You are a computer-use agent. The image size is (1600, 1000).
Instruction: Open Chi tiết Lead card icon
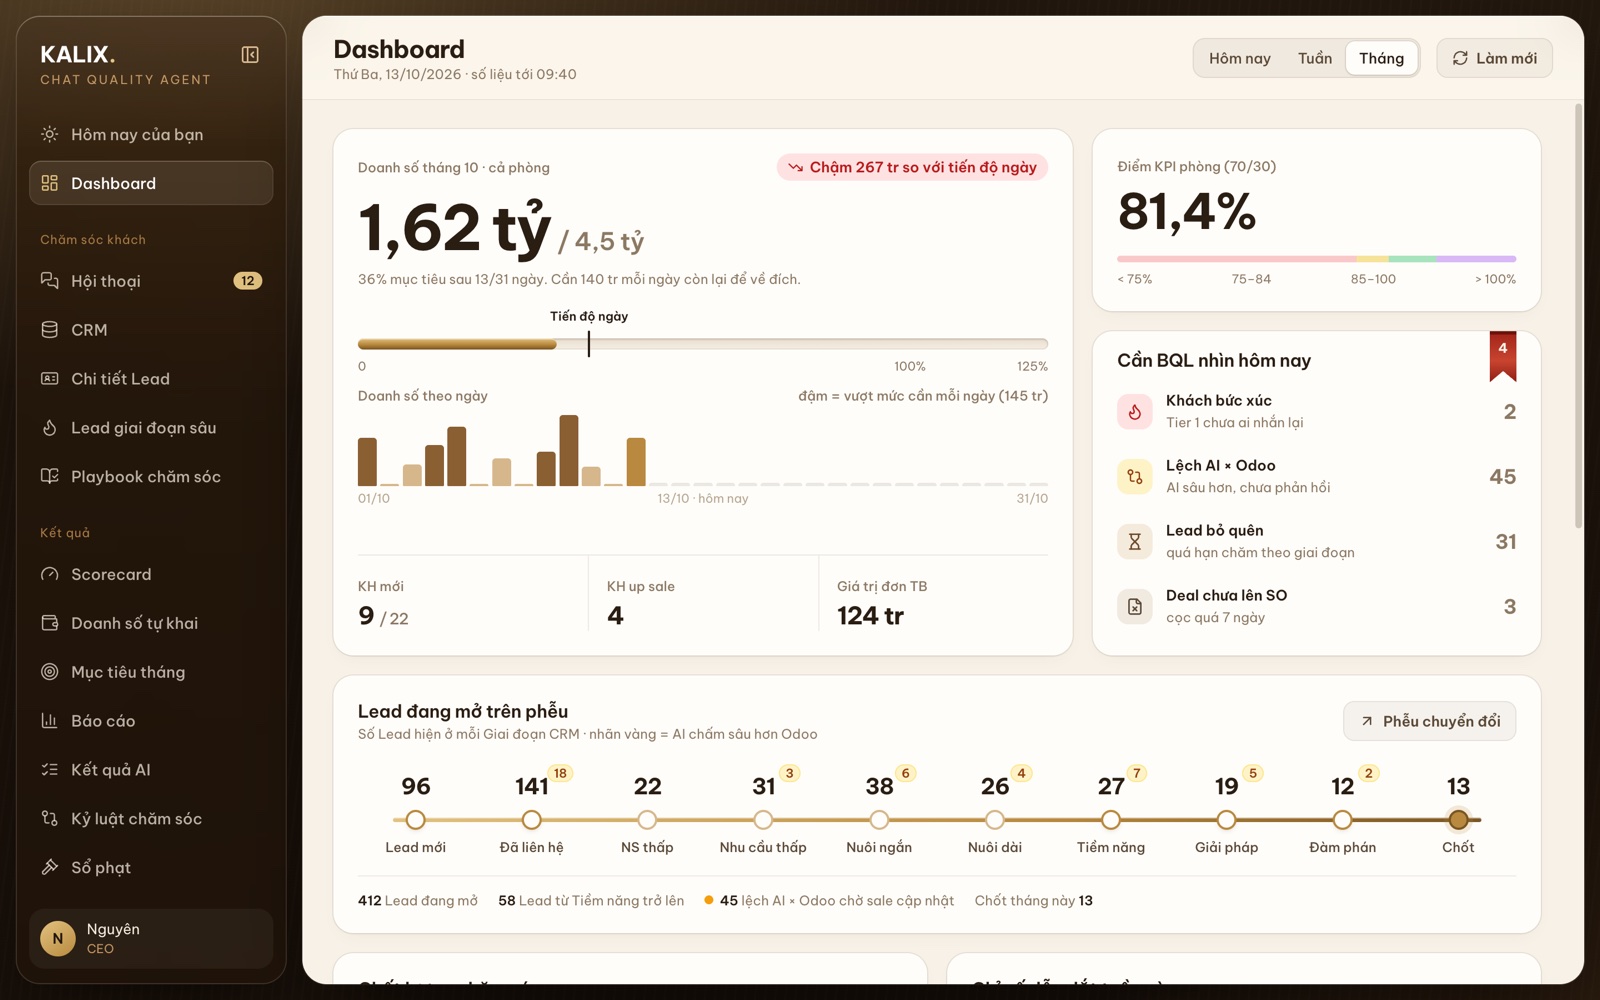[x=49, y=379]
